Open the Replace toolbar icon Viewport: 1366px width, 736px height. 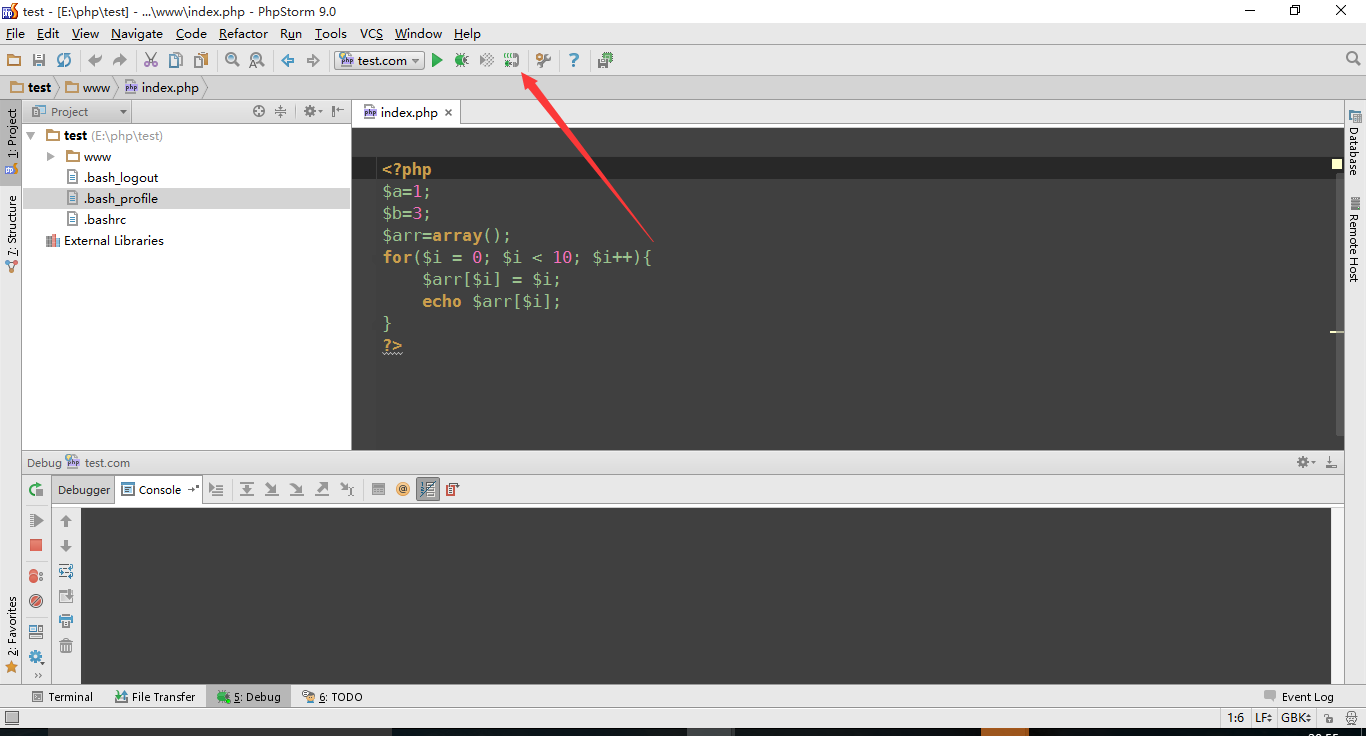(x=257, y=61)
